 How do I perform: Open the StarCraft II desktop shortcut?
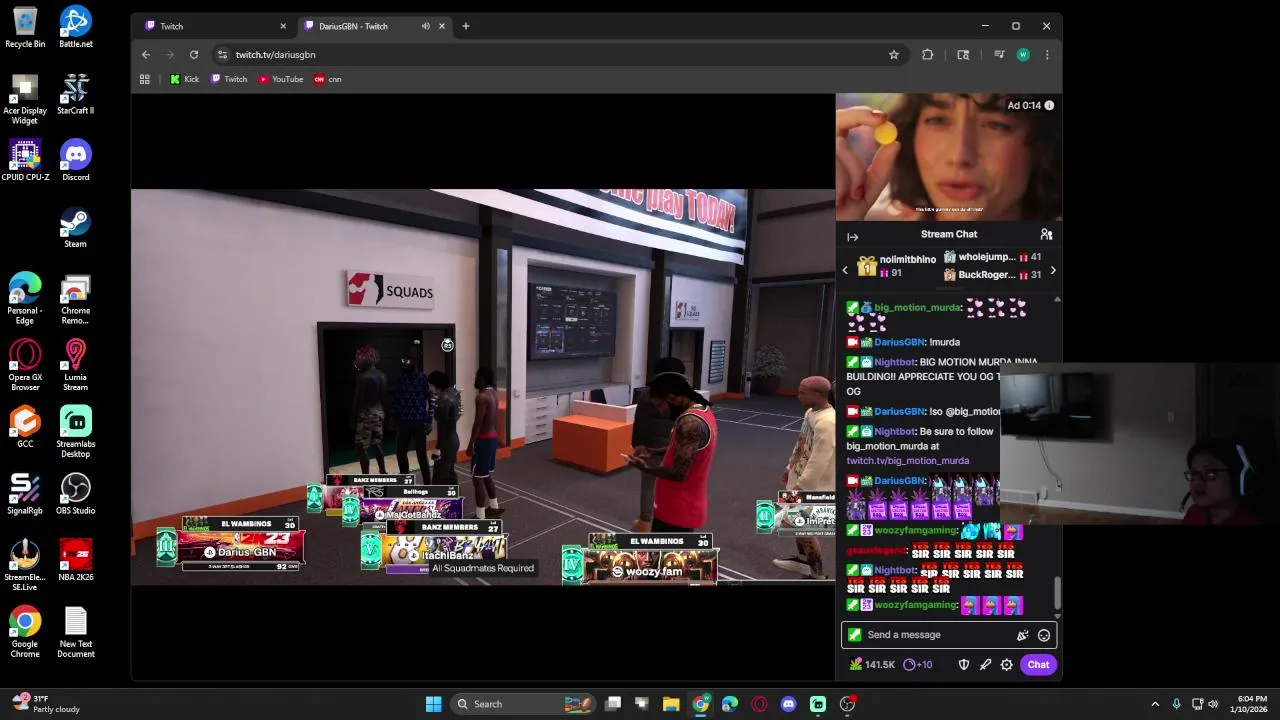pyautogui.click(x=75, y=95)
